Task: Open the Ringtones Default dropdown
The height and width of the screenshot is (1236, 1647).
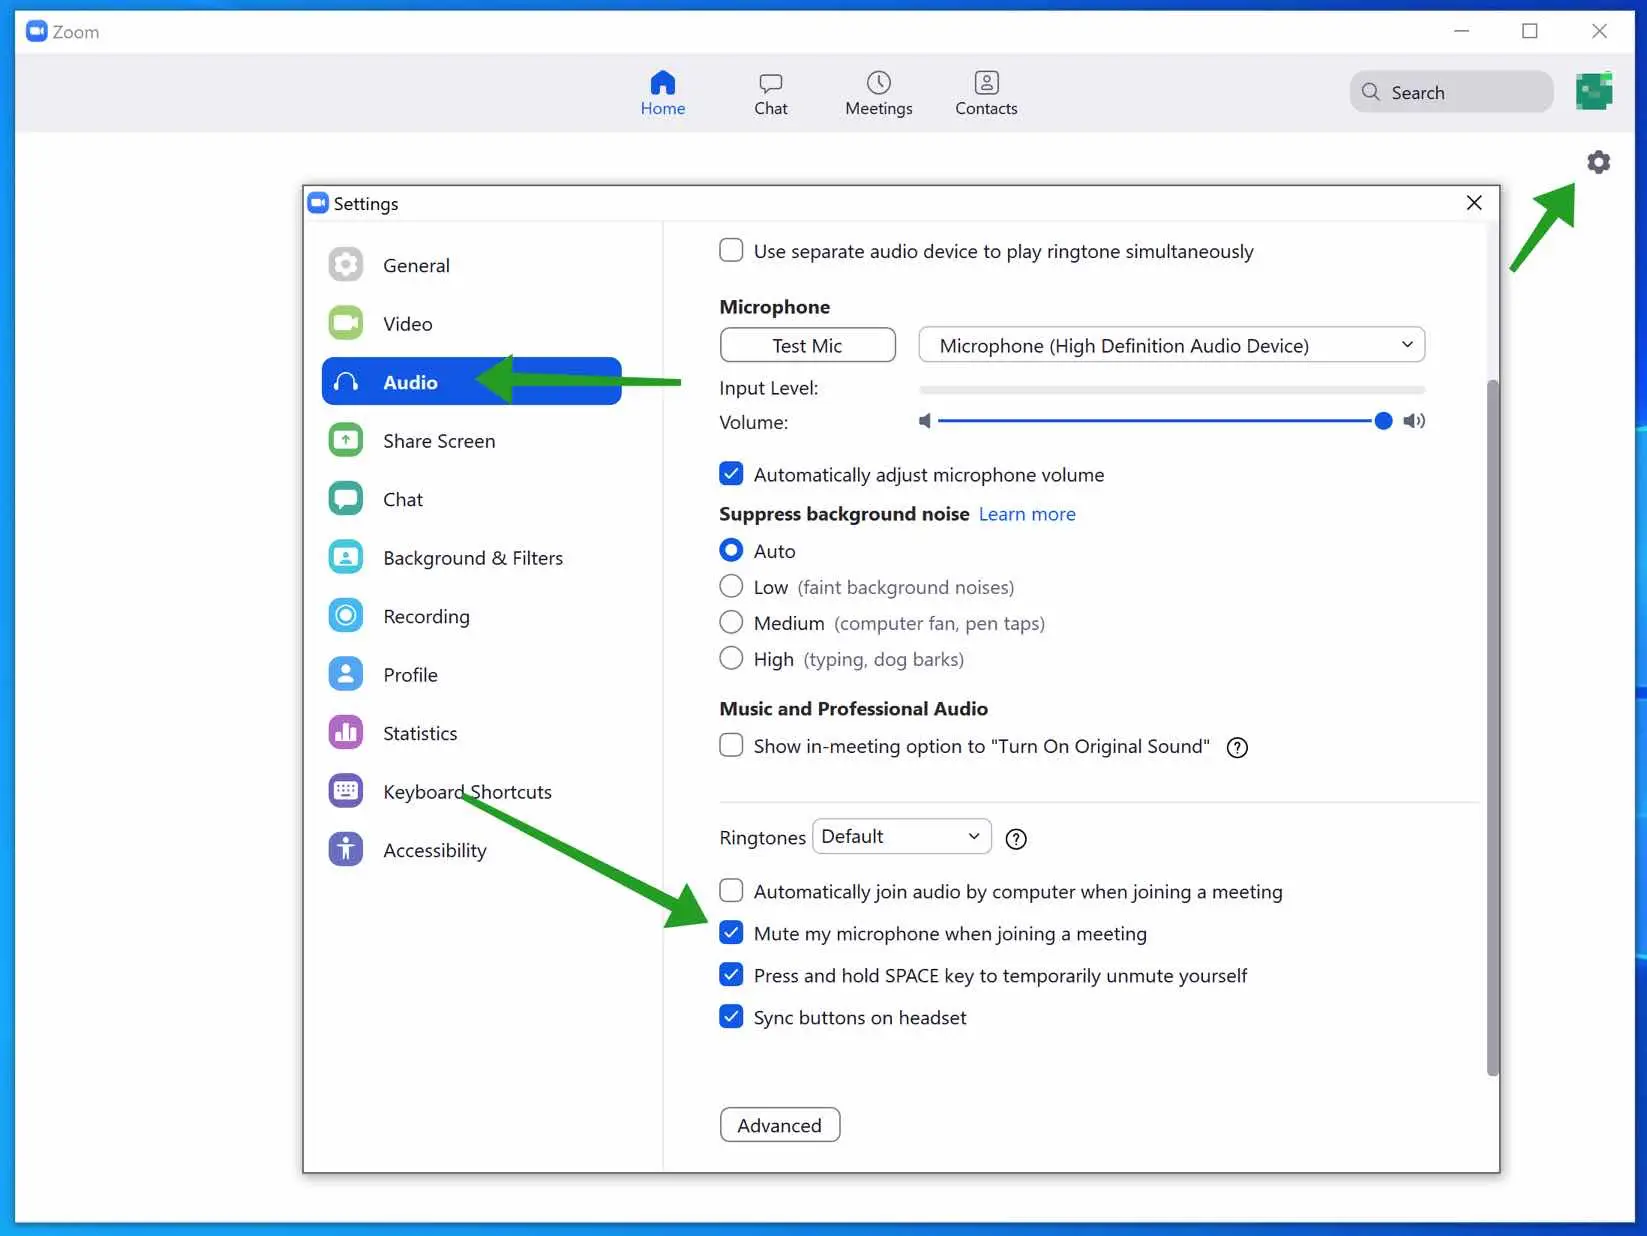Action: pyautogui.click(x=901, y=836)
